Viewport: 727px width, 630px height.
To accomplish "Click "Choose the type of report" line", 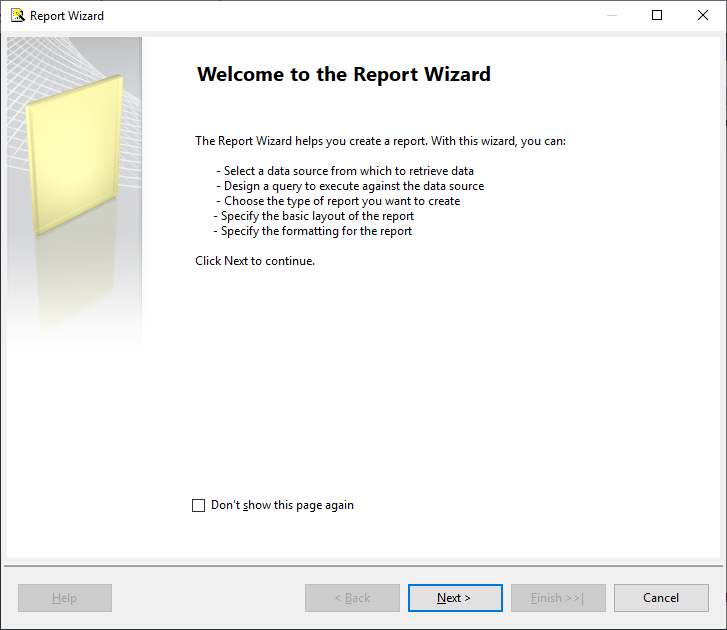I will (x=338, y=201).
